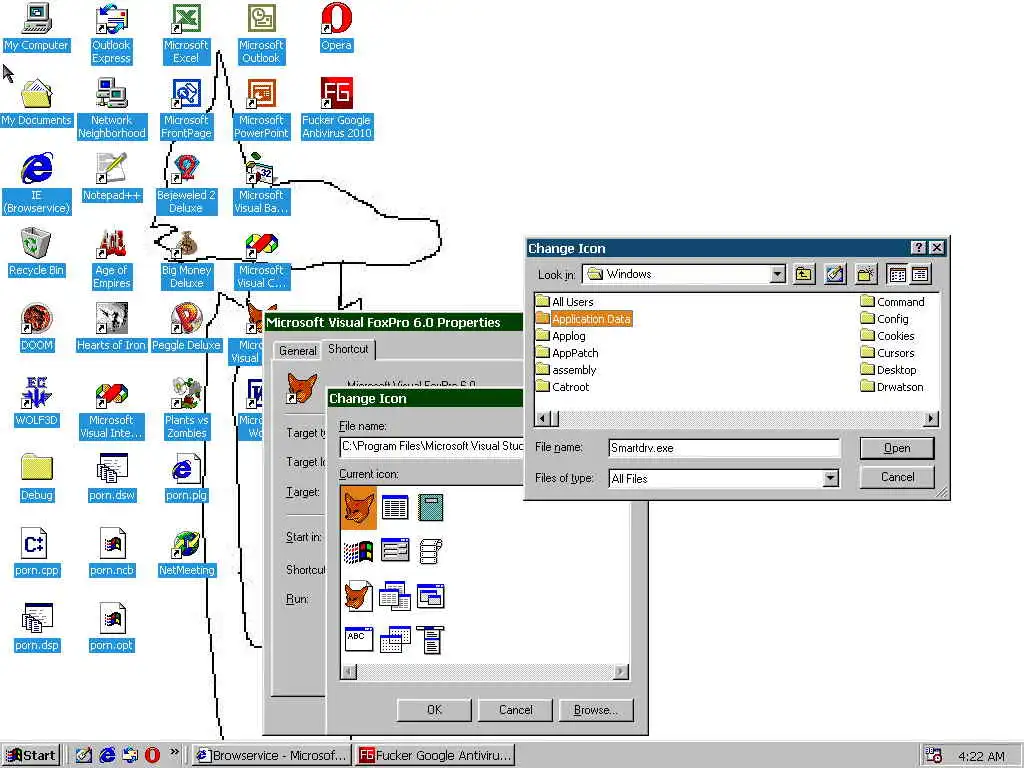Select the Cursors folder
The image size is (1024, 768).
[x=888, y=353]
